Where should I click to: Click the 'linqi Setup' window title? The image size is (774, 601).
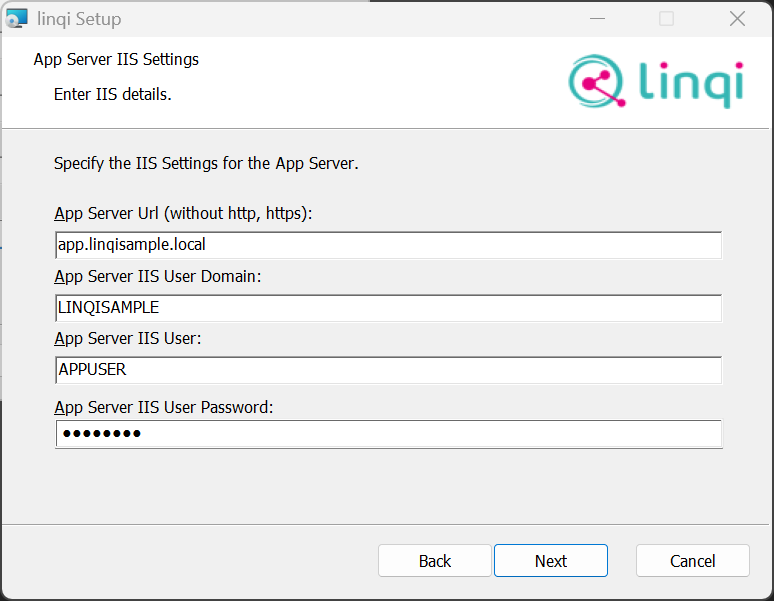79,19
